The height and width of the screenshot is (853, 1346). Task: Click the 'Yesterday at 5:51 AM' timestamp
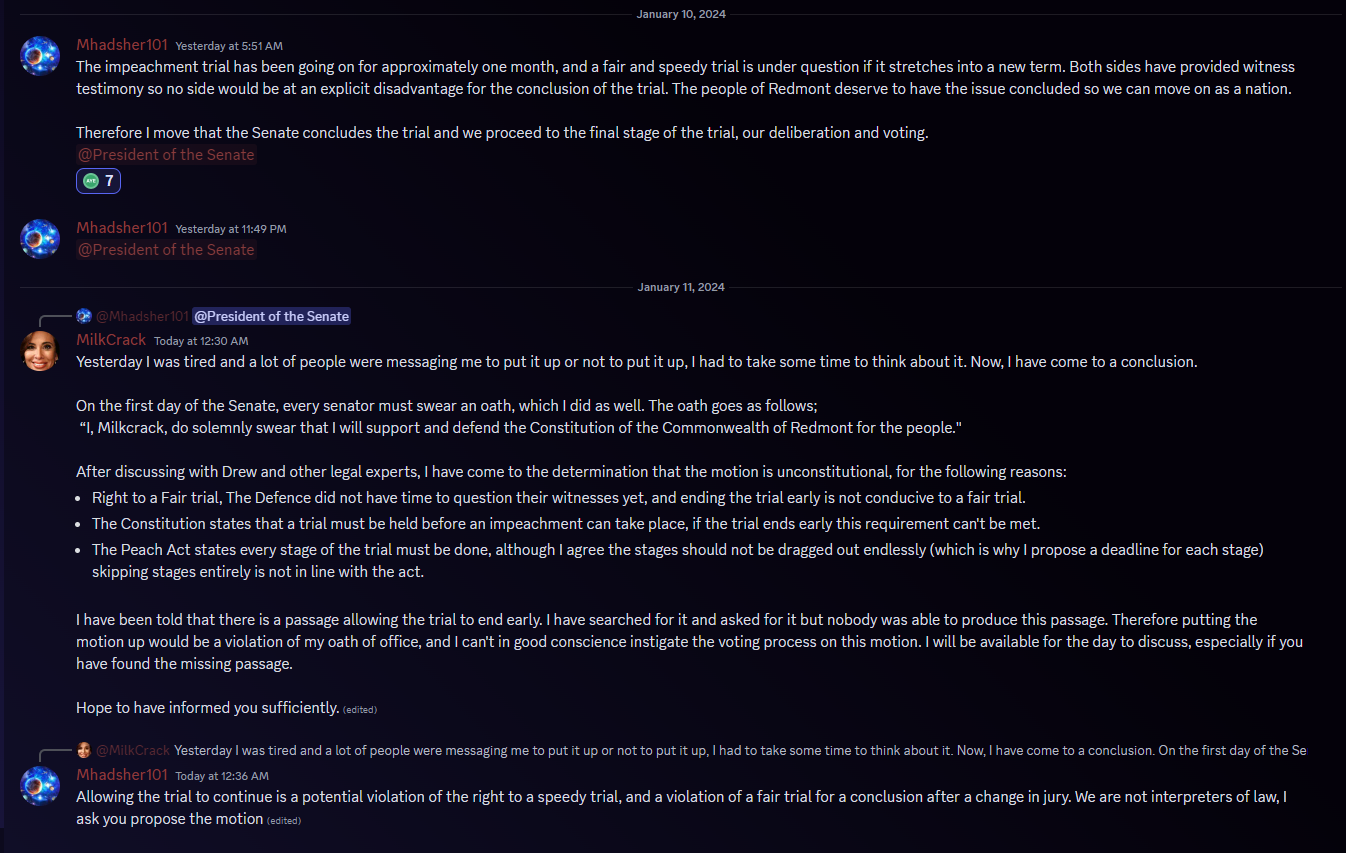tap(229, 46)
